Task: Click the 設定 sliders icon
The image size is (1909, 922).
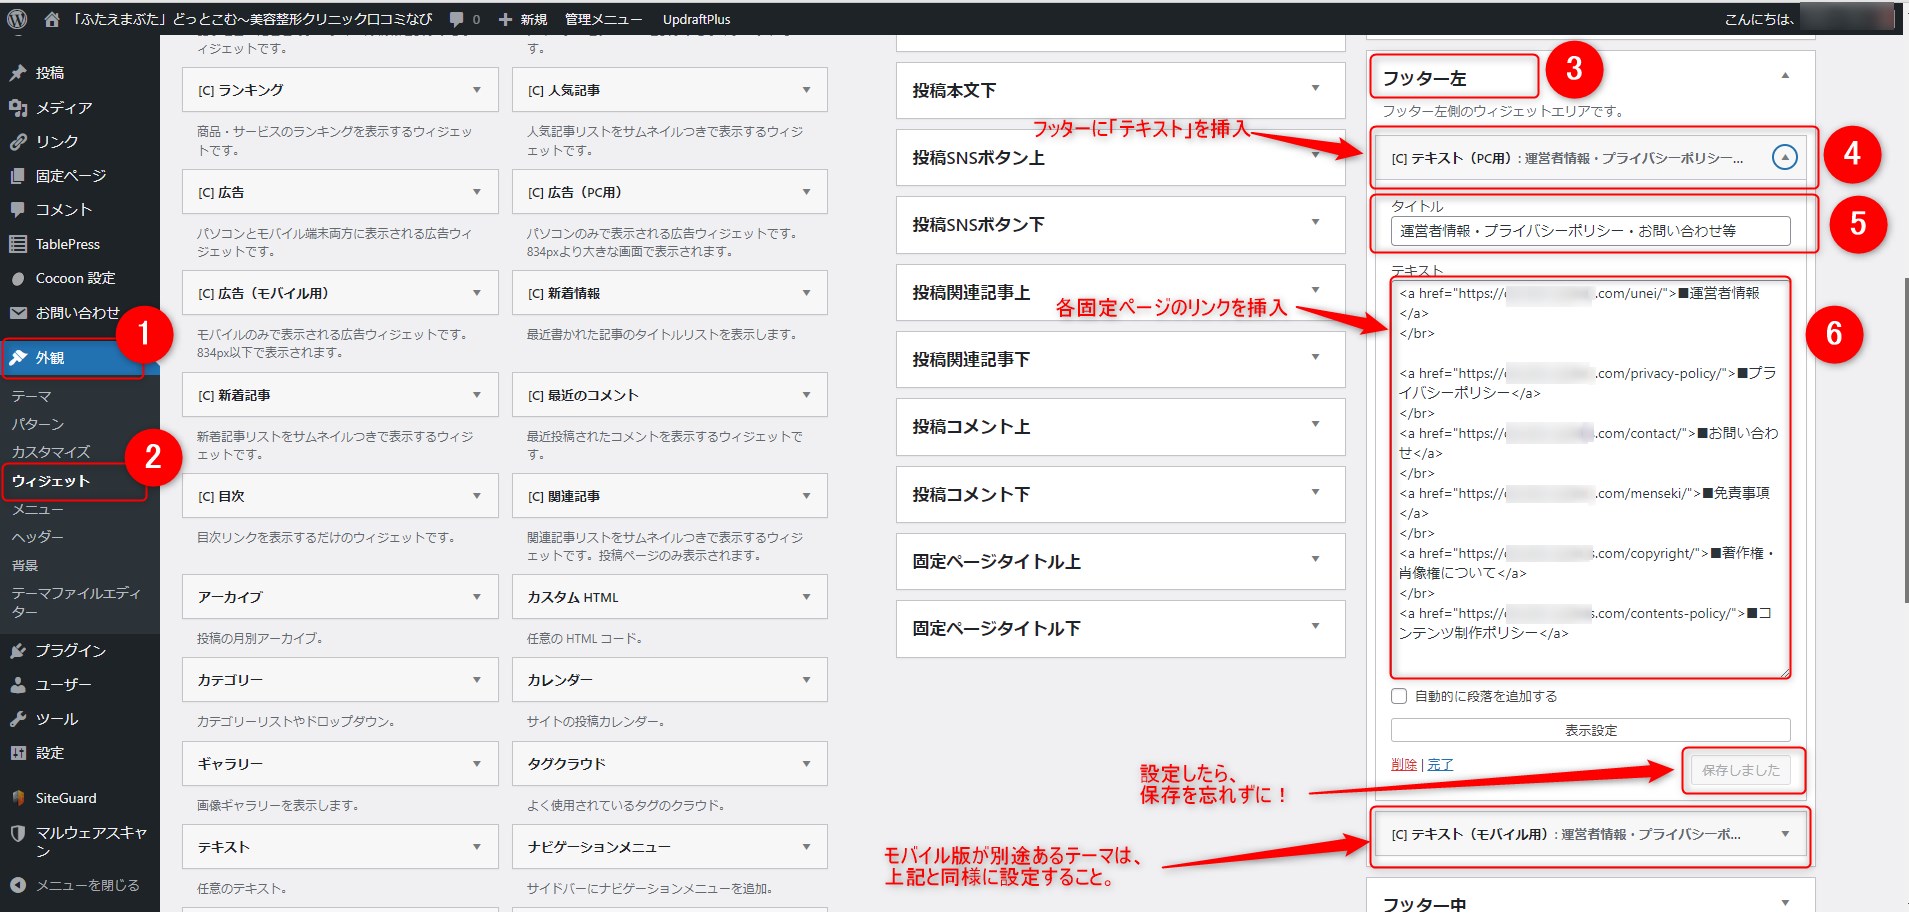Action: 18,753
